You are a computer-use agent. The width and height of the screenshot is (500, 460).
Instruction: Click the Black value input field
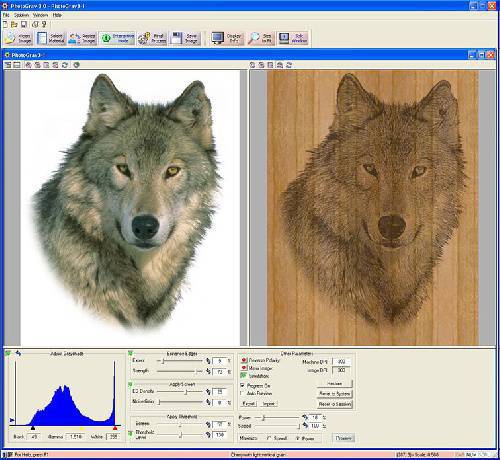[x=33, y=437]
